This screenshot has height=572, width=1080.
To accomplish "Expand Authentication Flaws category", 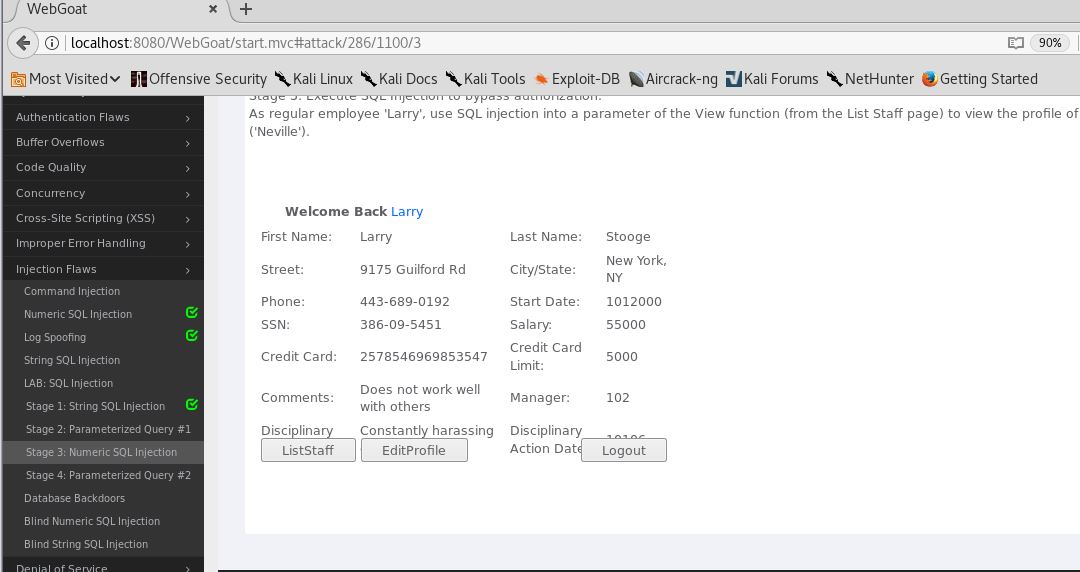I will 103,117.
